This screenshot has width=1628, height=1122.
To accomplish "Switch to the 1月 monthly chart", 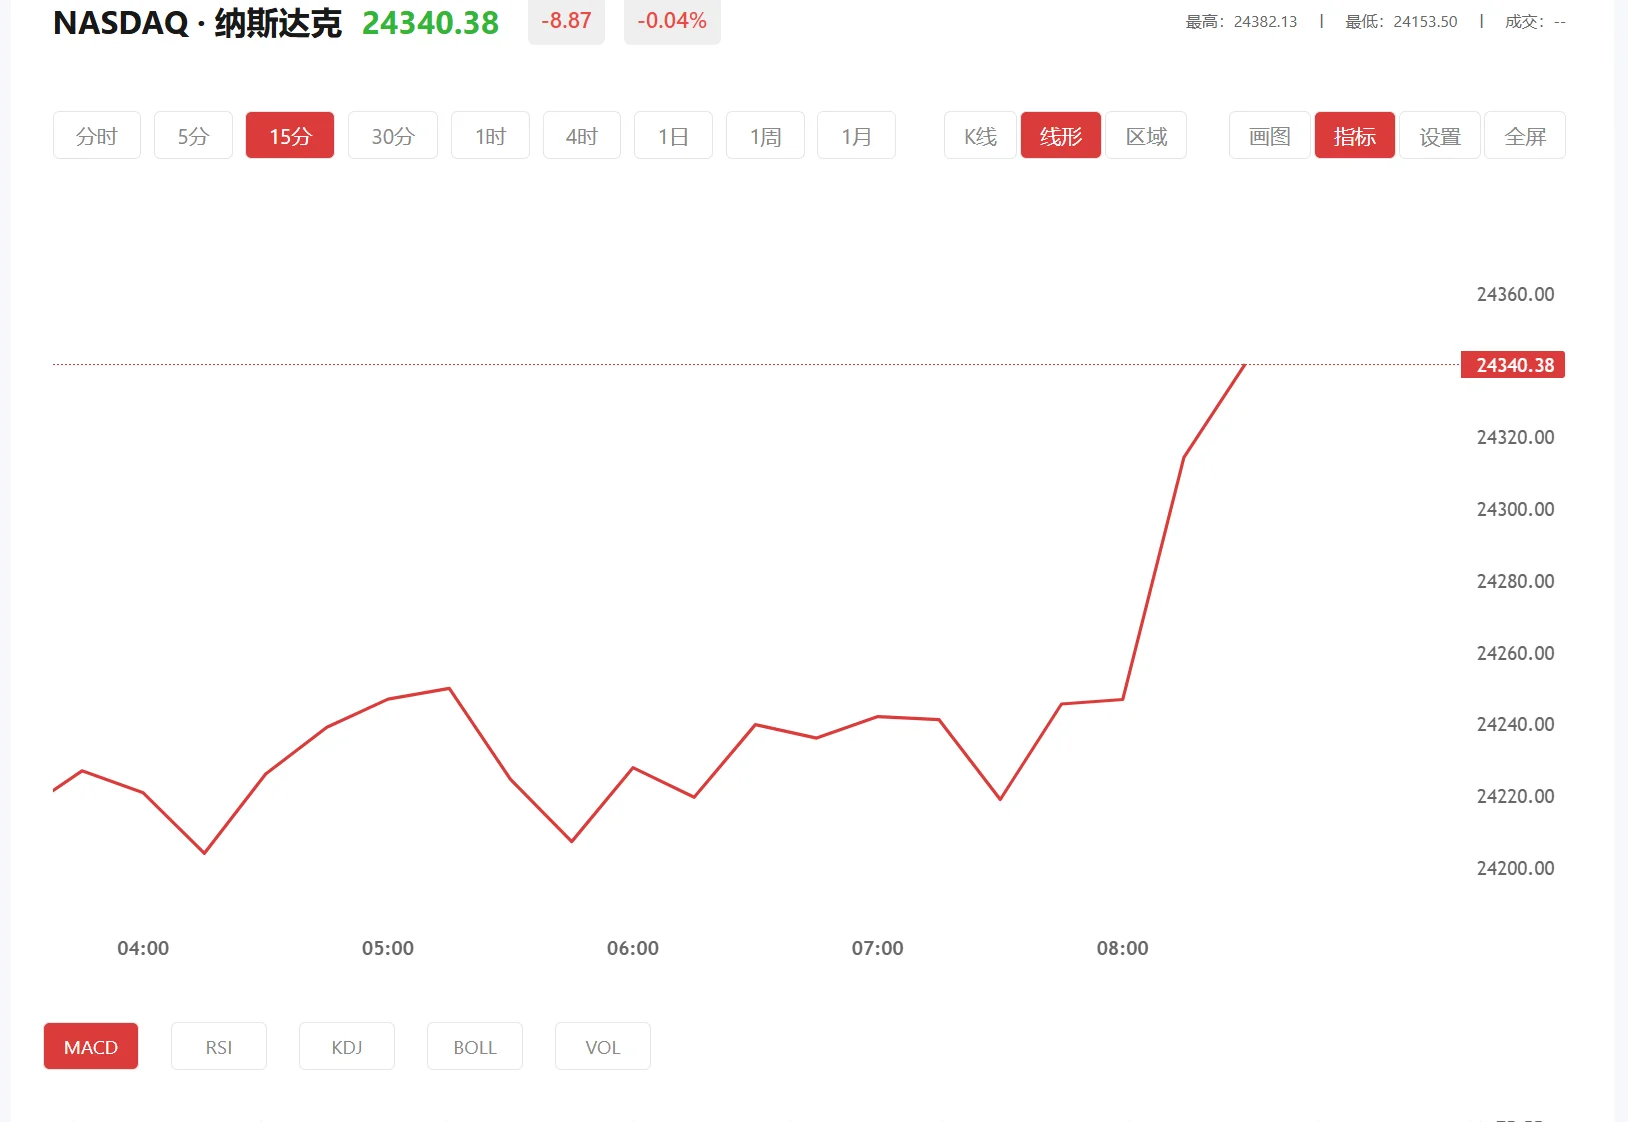I will (856, 135).
